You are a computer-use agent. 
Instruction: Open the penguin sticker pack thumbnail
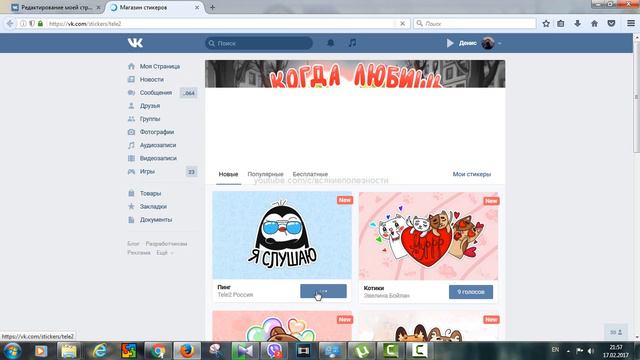pyautogui.click(x=282, y=236)
